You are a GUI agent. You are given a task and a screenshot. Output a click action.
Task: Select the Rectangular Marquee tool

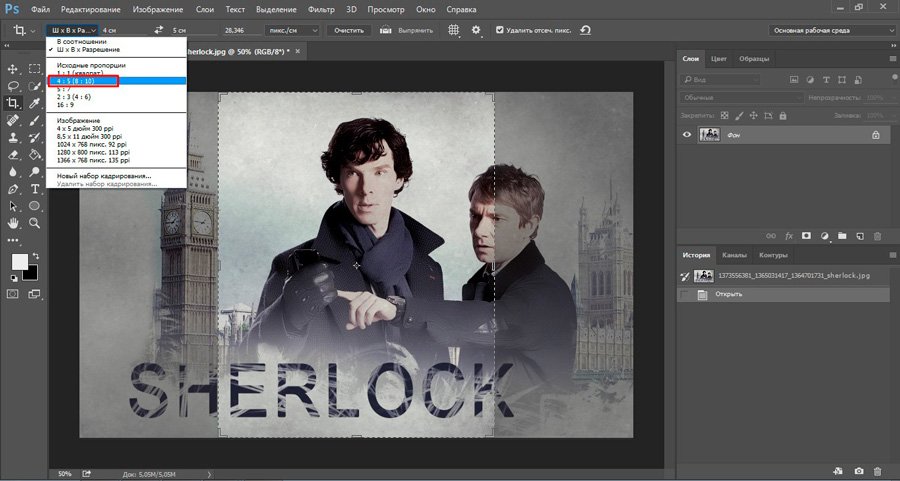(34, 69)
